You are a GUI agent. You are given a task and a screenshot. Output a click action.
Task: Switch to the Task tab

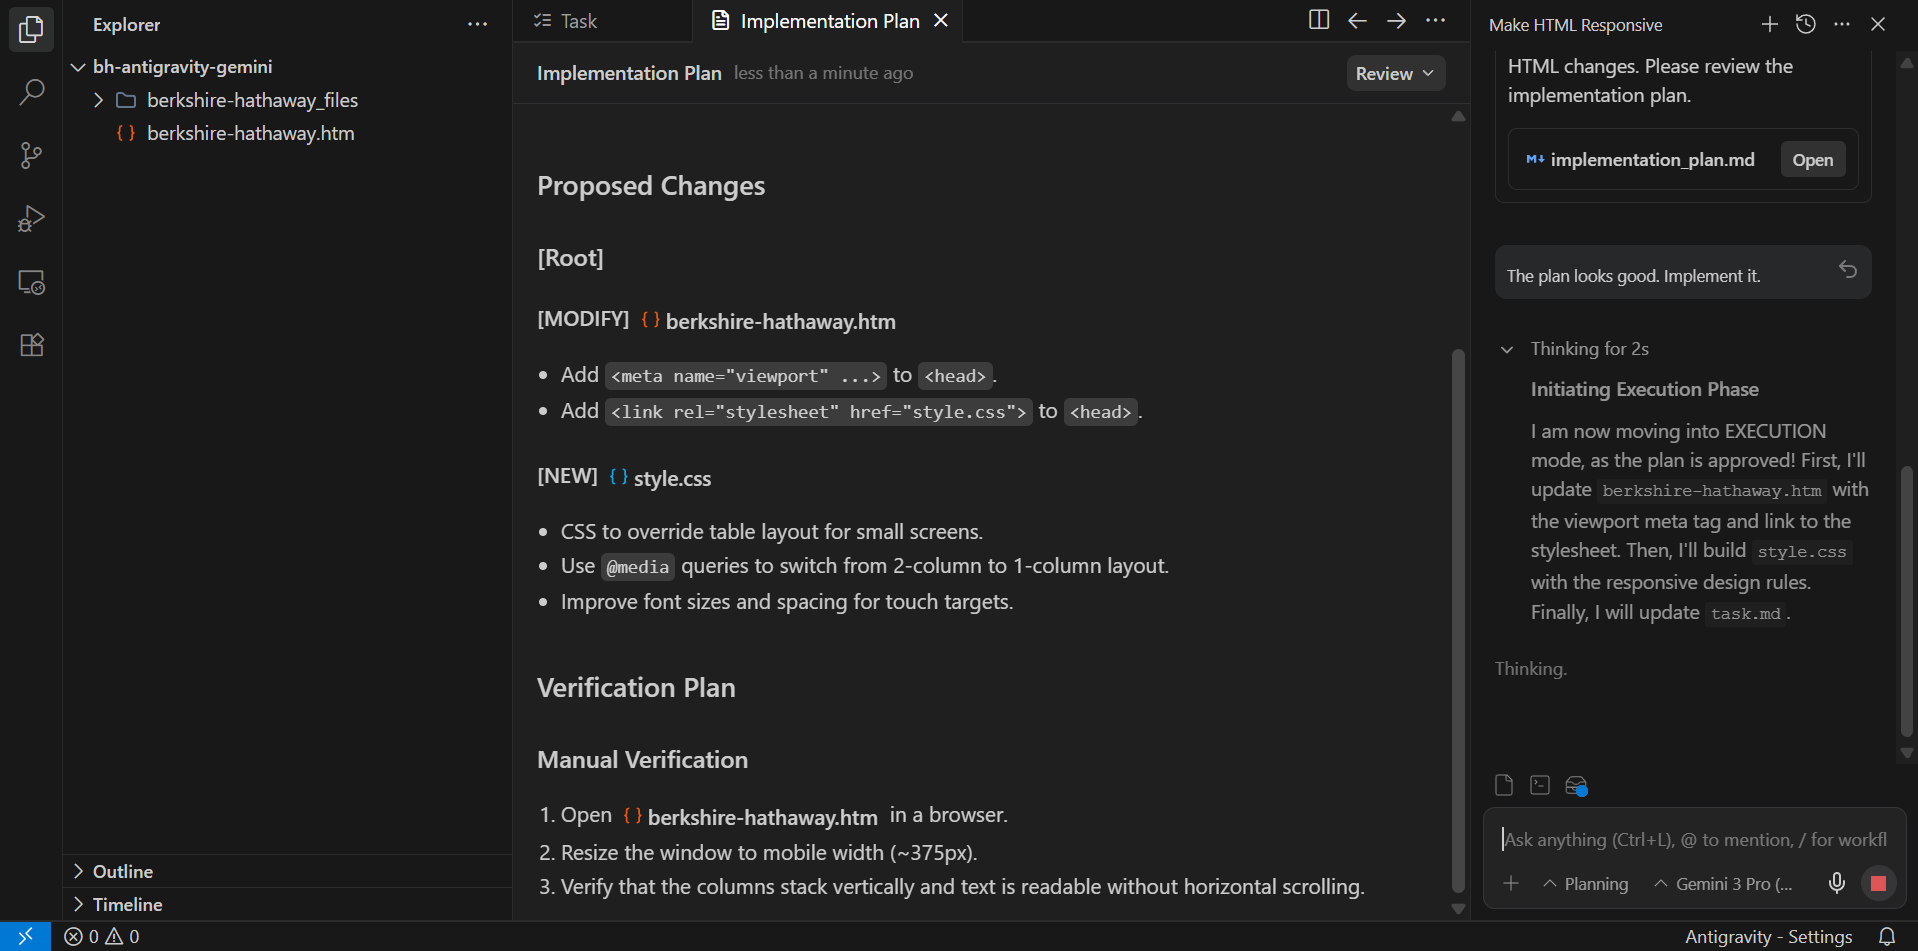pyautogui.click(x=577, y=21)
